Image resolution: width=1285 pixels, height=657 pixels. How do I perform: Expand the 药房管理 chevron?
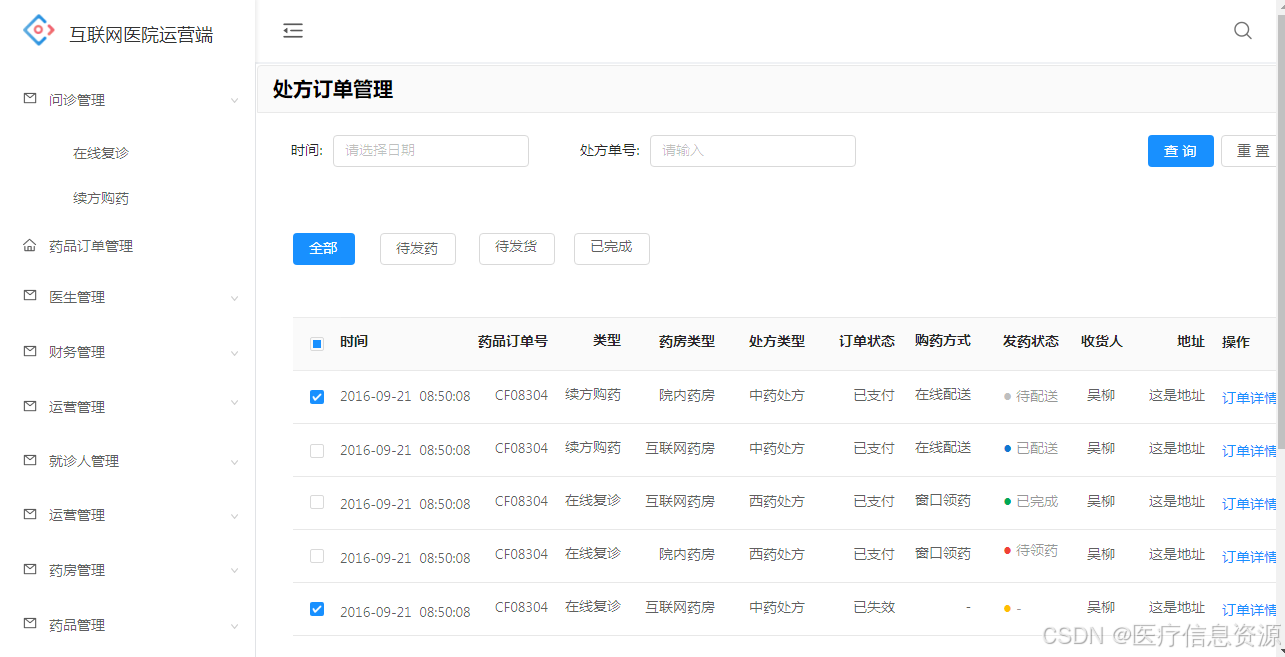(x=234, y=570)
